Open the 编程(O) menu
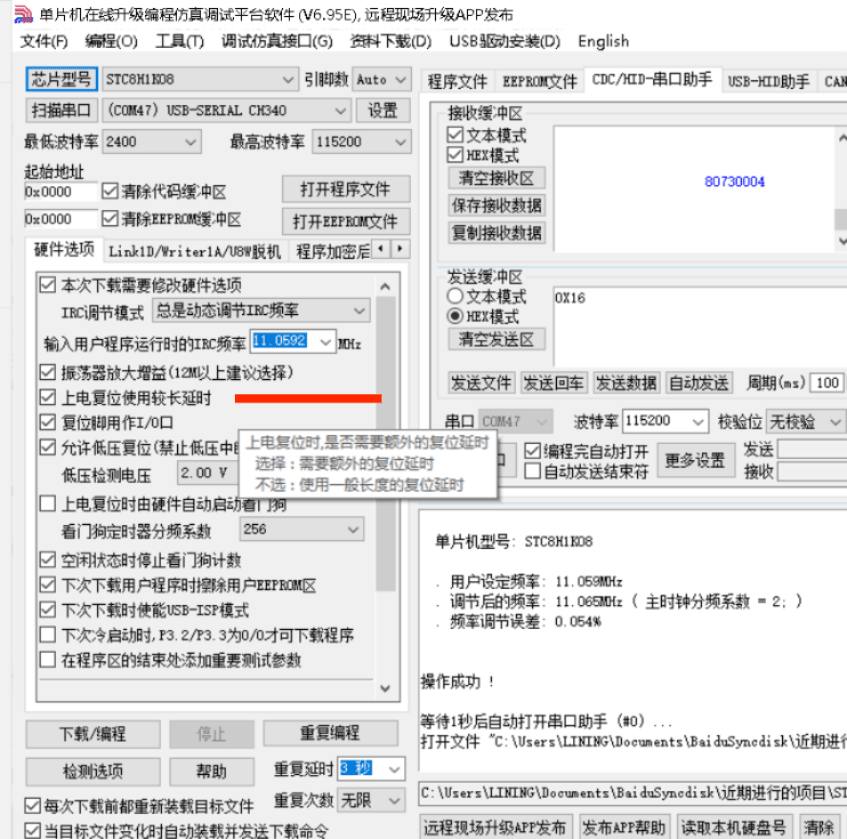Screen dimensions: 847x839 click(x=111, y=42)
